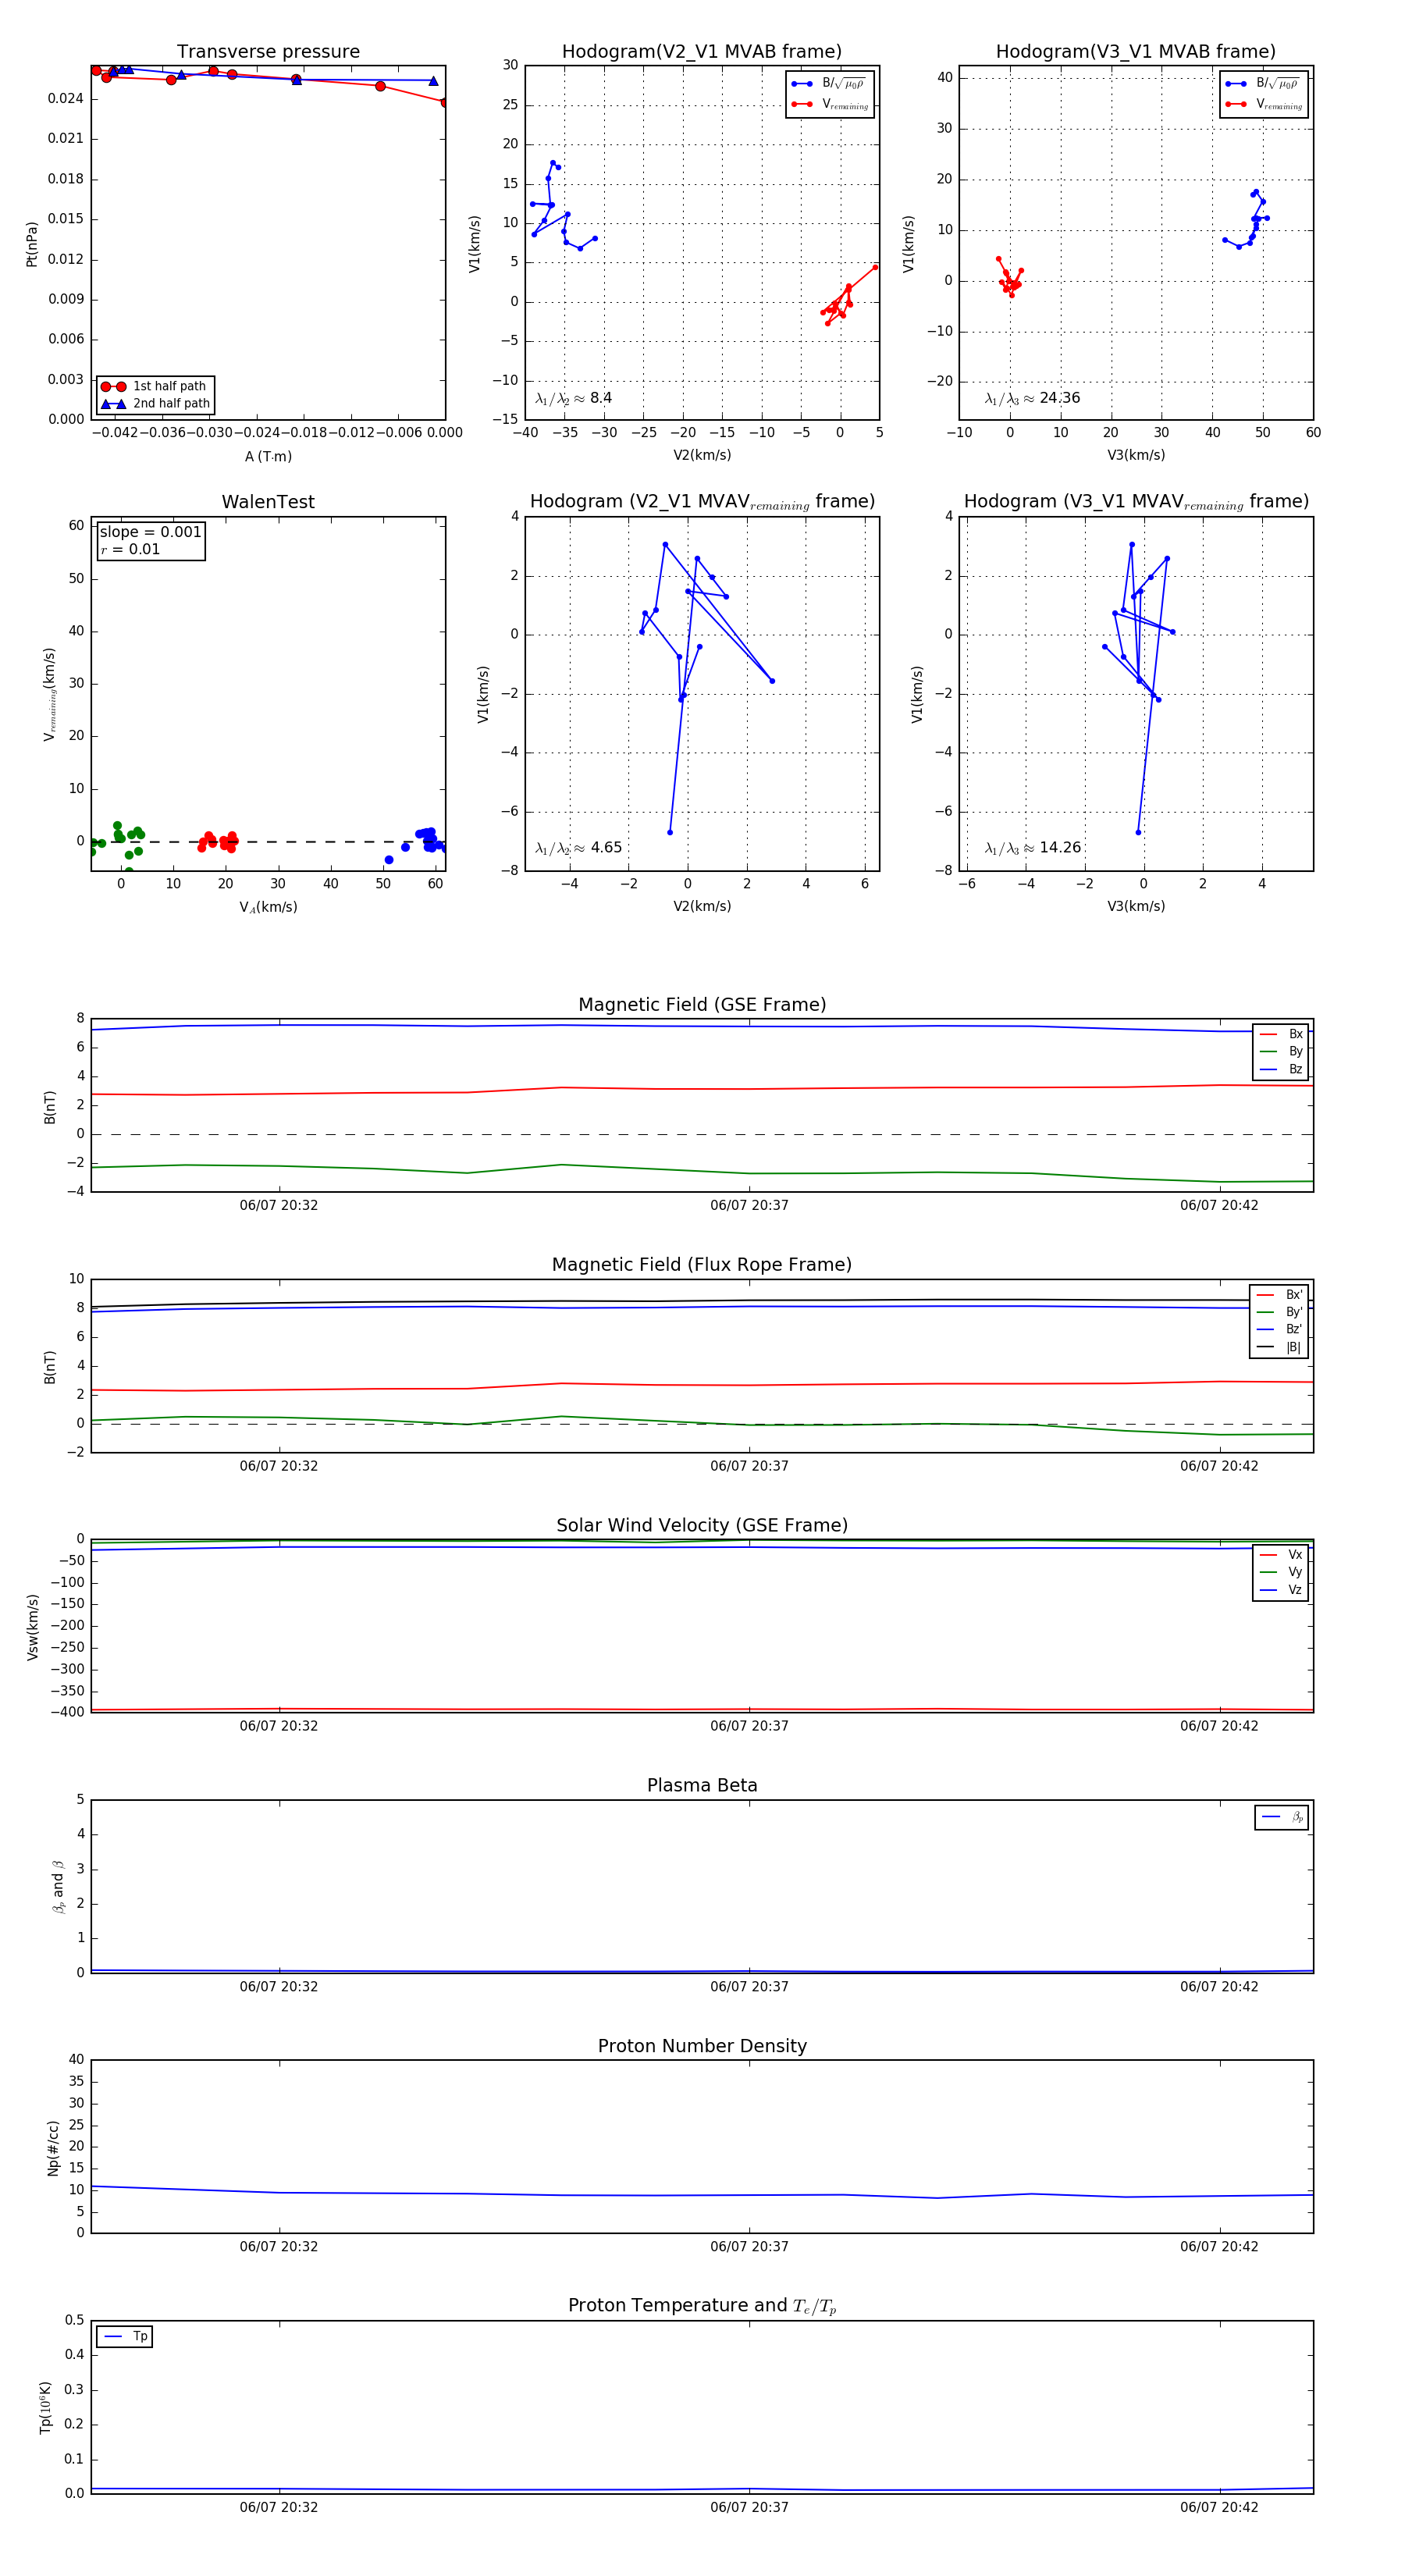Screen dimensions: 1405x2576
Task: Click the "V_A(km/s)" x-axis label in WalenTest
Action: (x=268, y=907)
